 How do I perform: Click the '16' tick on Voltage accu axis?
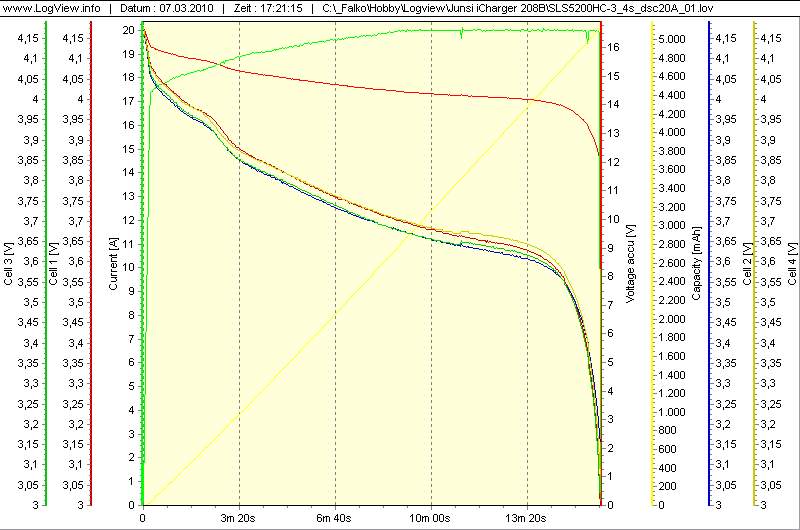point(613,47)
